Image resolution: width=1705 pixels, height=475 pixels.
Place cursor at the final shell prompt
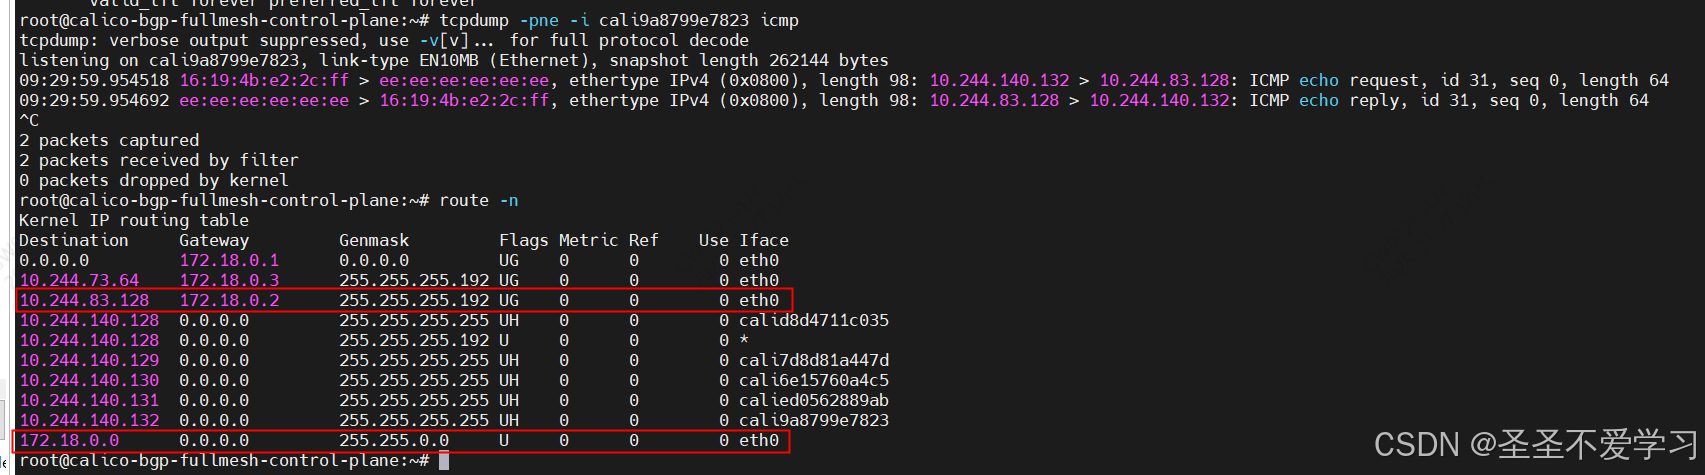[444, 460]
